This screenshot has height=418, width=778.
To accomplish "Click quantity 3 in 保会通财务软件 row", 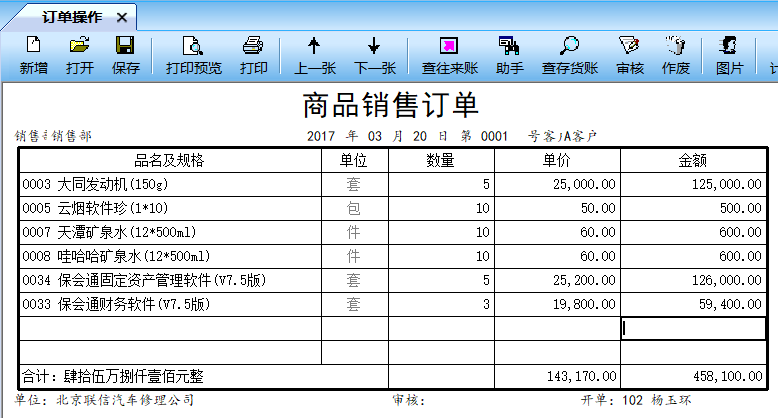I will click(441, 304).
